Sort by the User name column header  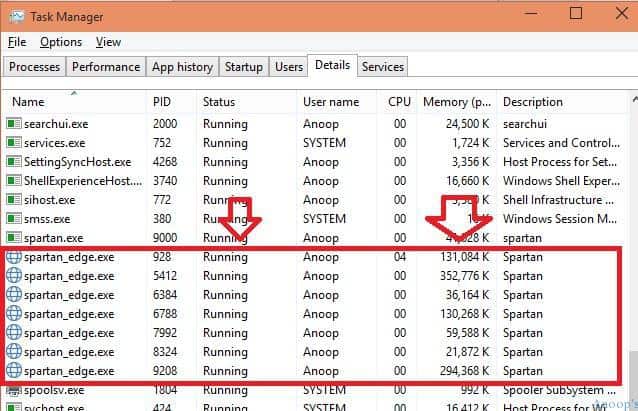click(x=336, y=102)
